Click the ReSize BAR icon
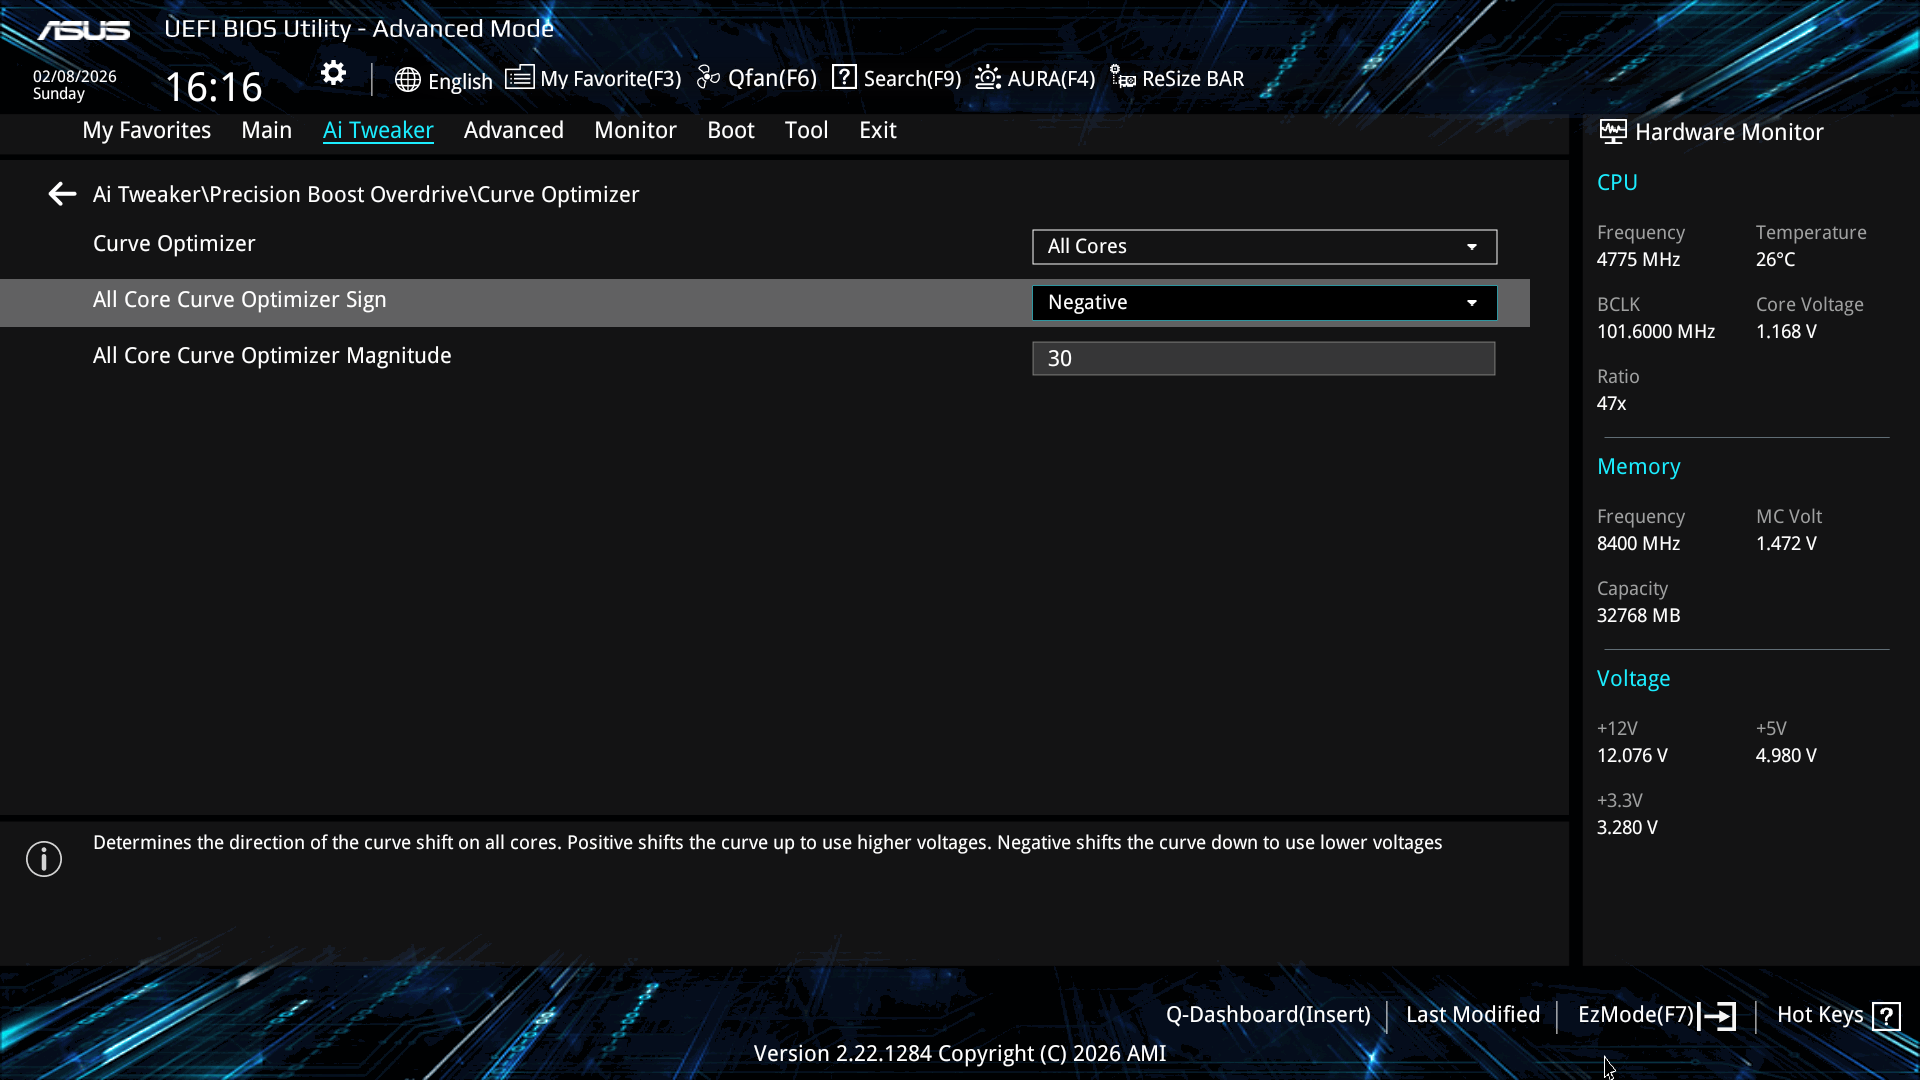 1123,78
